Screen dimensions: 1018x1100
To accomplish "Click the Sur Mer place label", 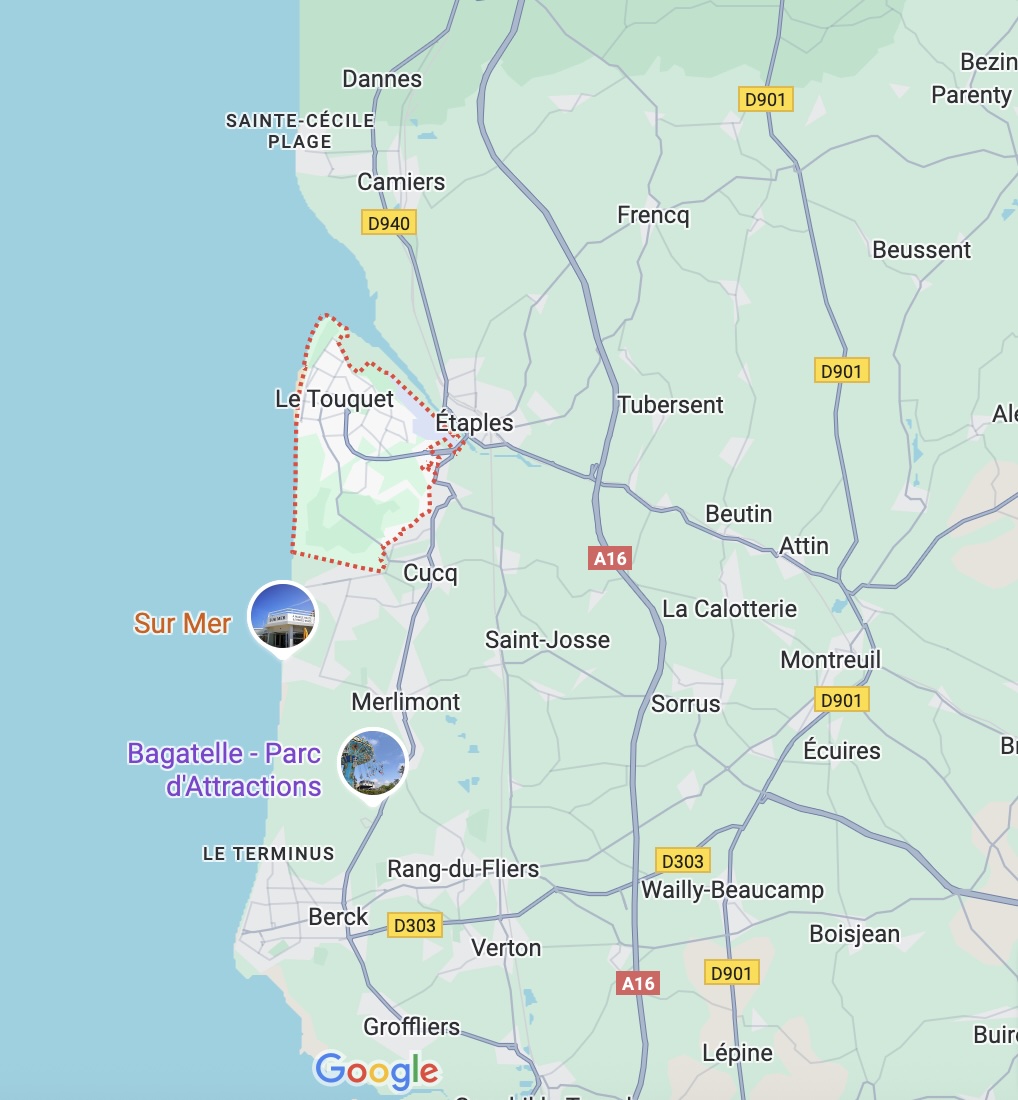I will point(182,623).
